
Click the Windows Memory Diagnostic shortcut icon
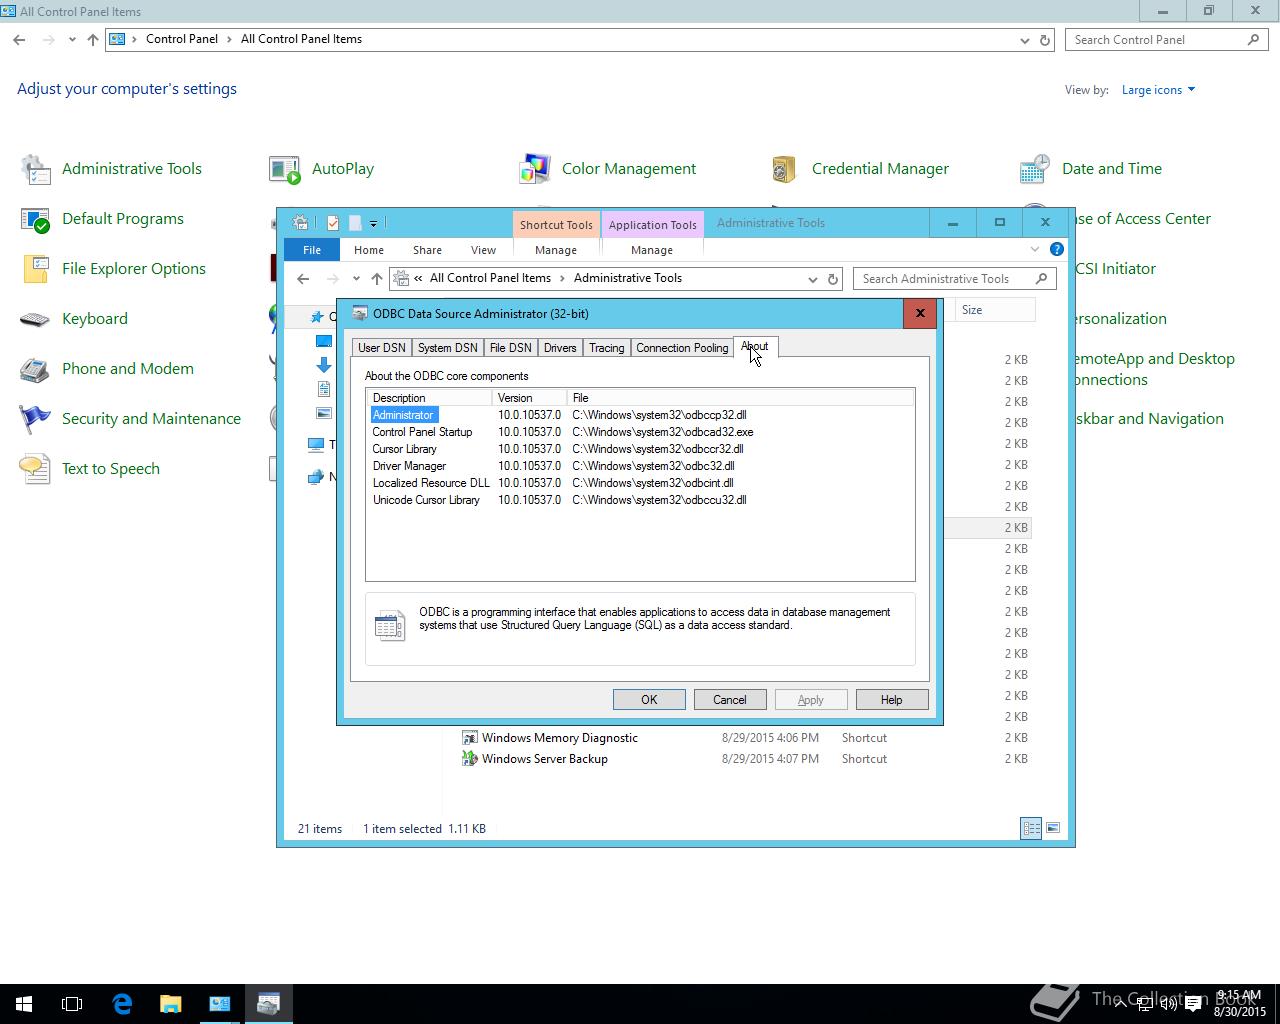click(x=469, y=738)
